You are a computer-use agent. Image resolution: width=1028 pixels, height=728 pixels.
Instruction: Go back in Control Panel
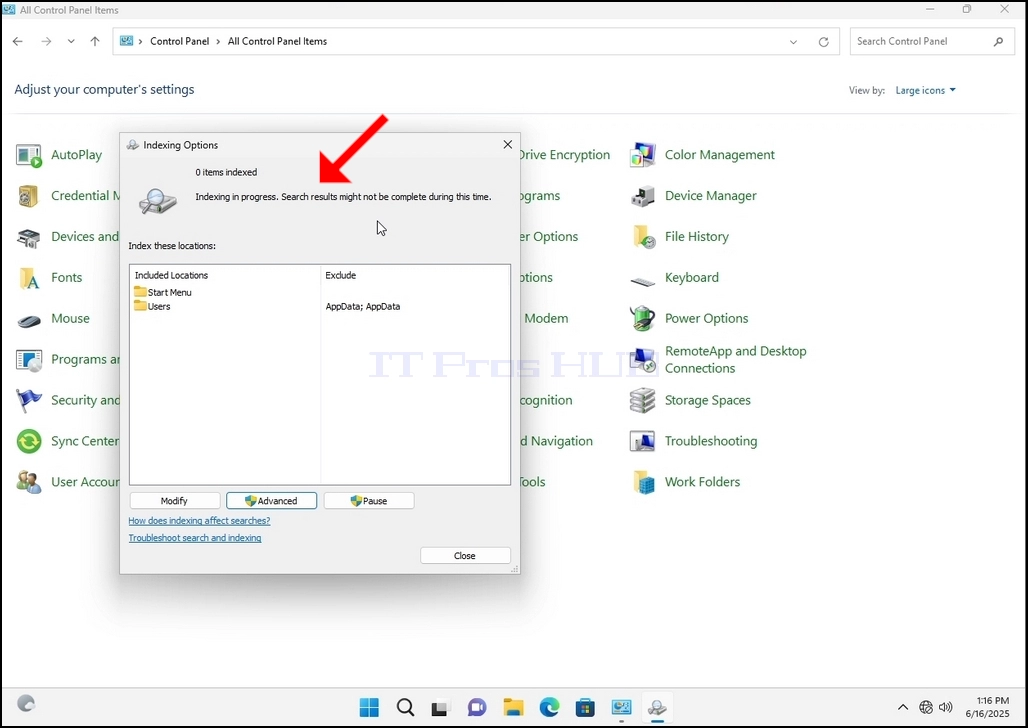tap(18, 41)
